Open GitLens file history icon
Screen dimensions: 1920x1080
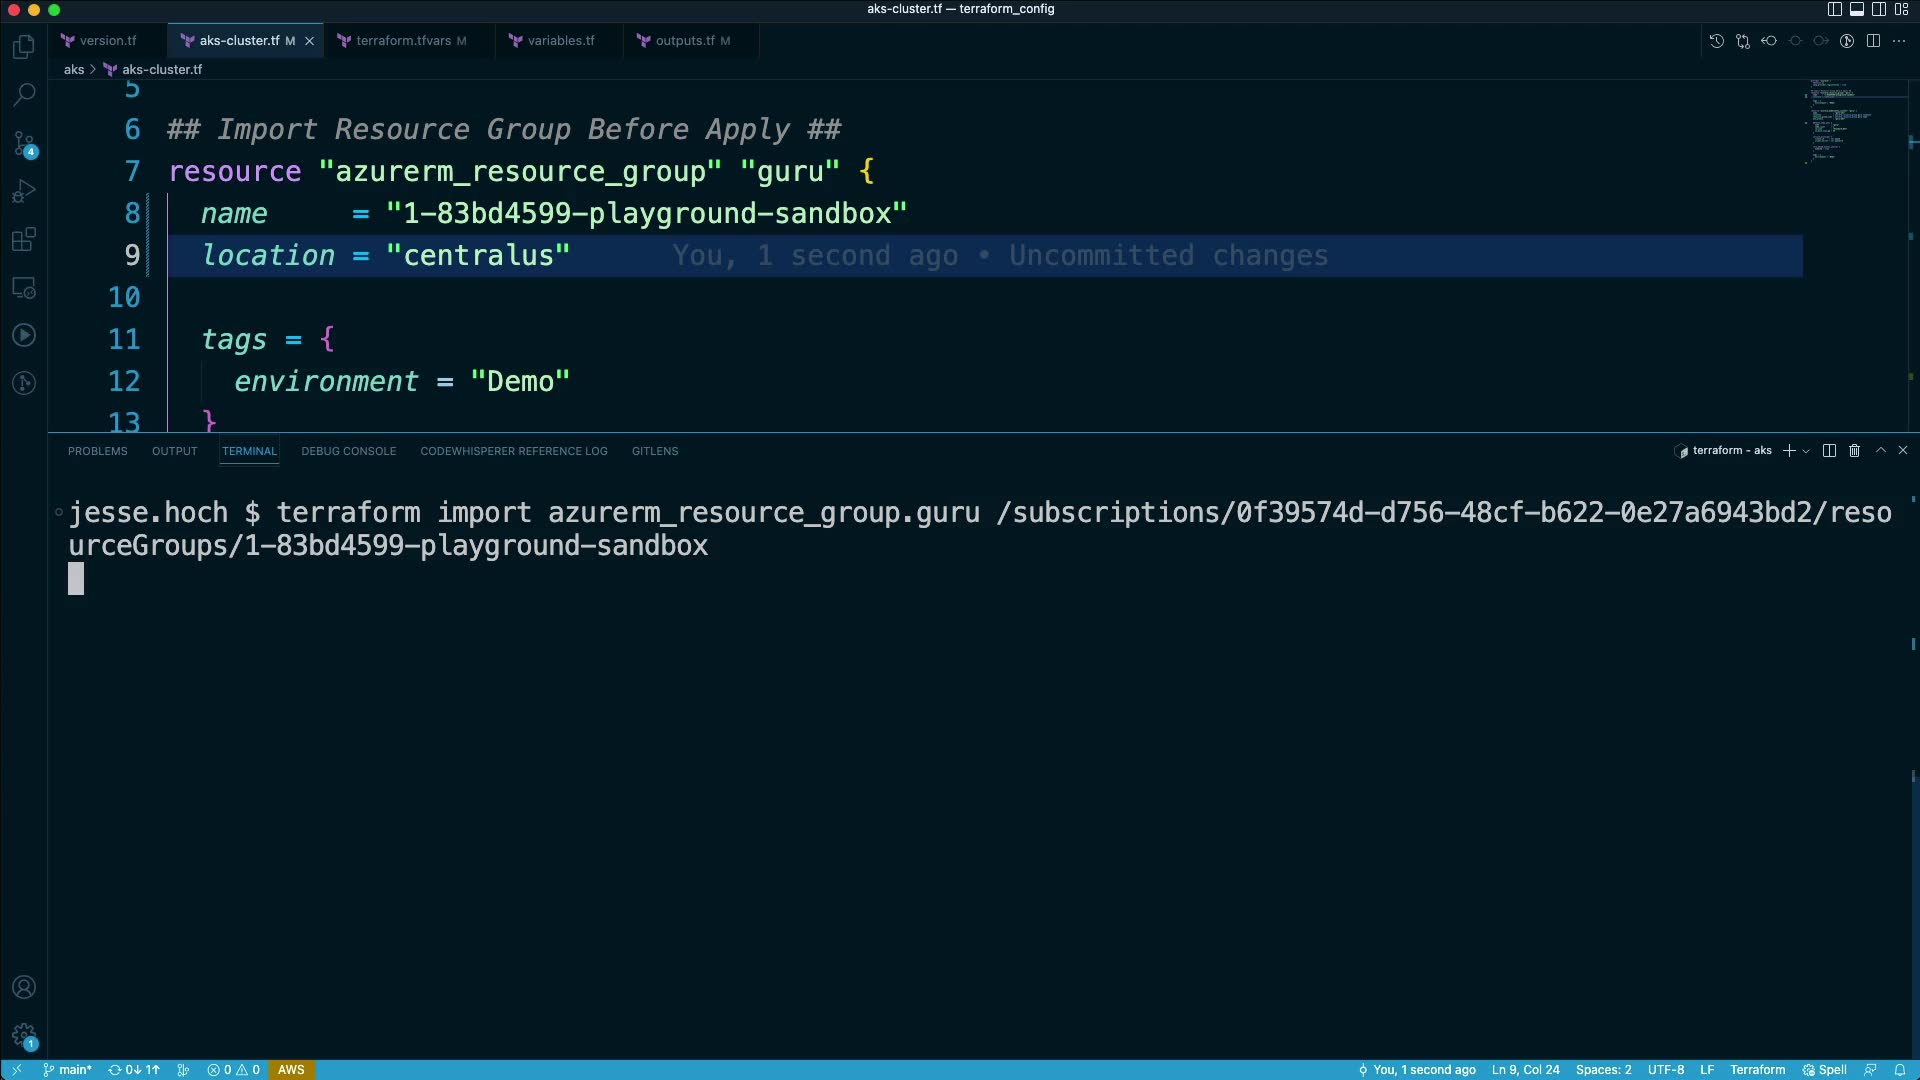(1716, 41)
